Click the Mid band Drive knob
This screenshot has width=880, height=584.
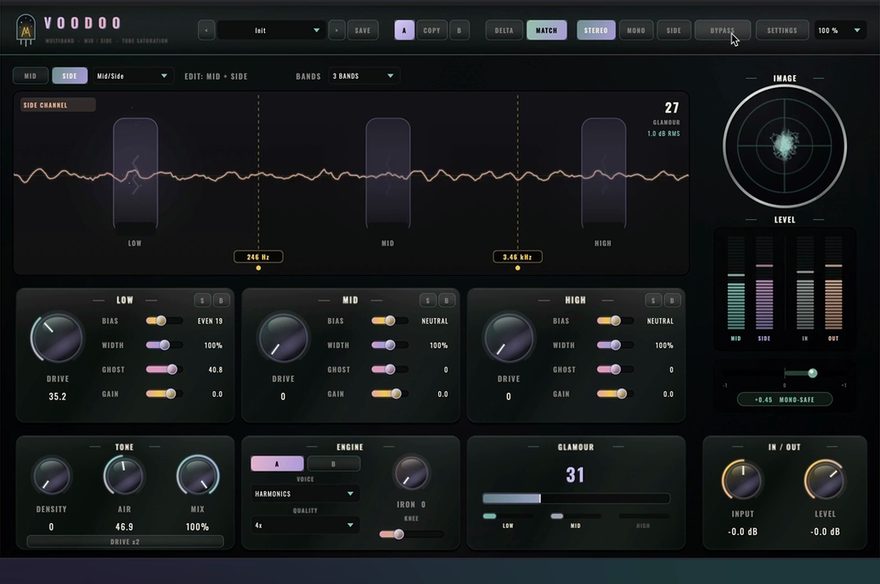point(283,338)
